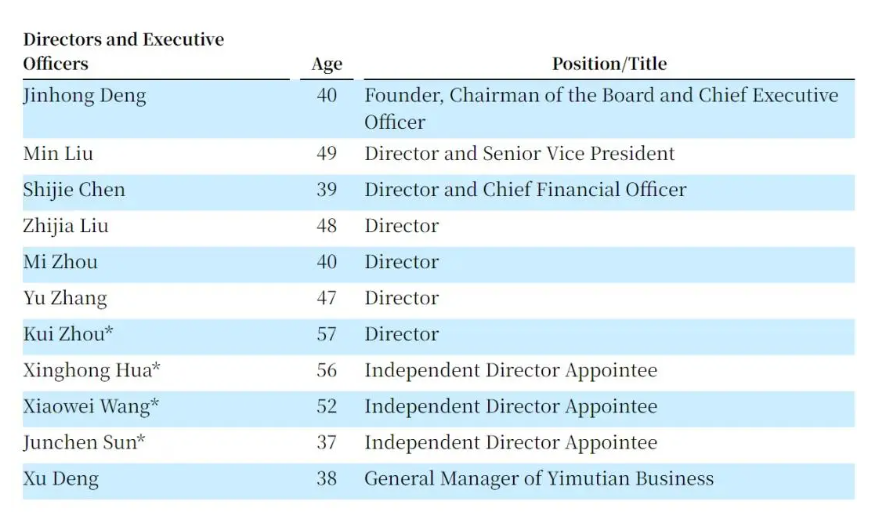Select the Age column header
The height and width of the screenshot is (515, 870).
coord(327,64)
